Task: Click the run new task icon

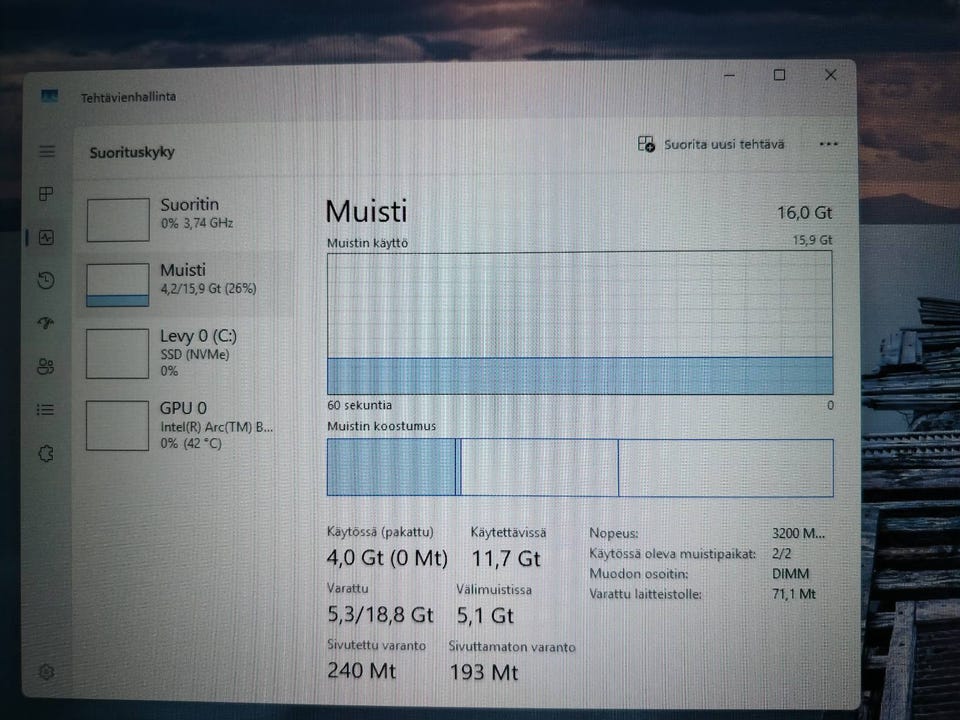Action: (646, 144)
